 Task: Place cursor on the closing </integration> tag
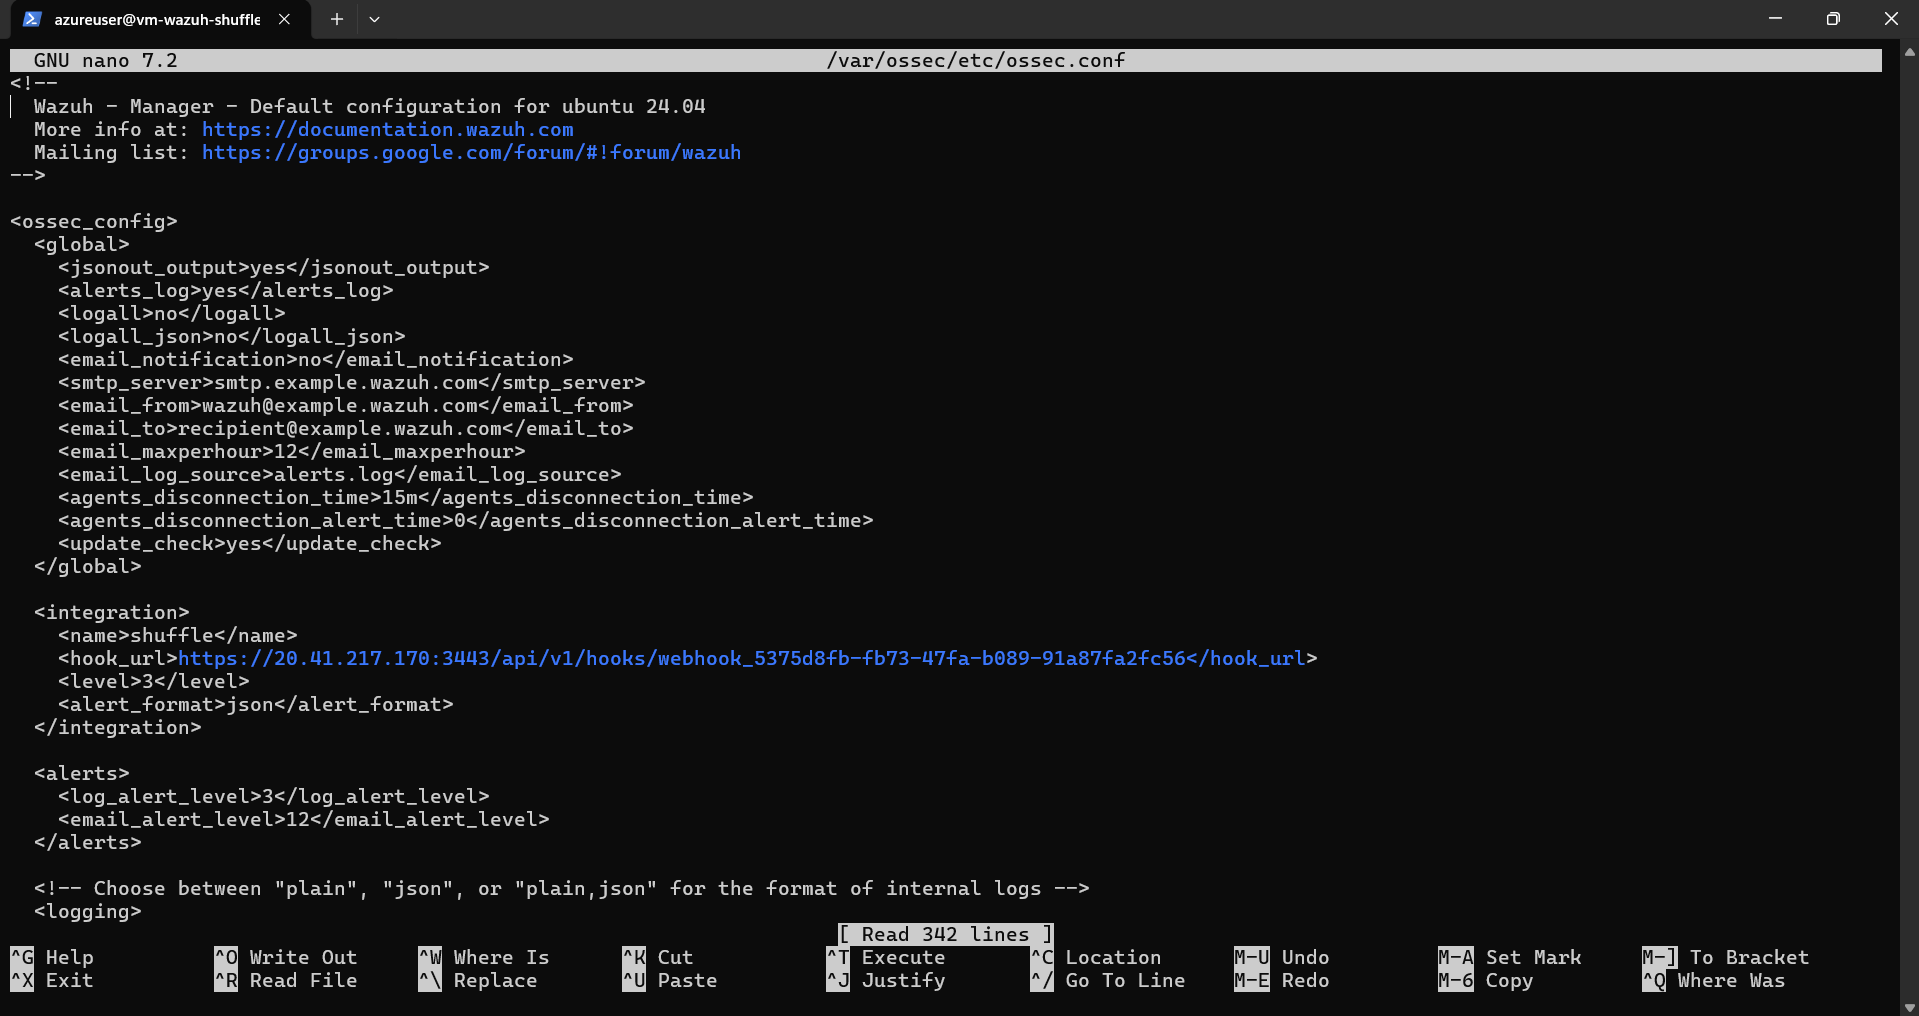point(118,727)
